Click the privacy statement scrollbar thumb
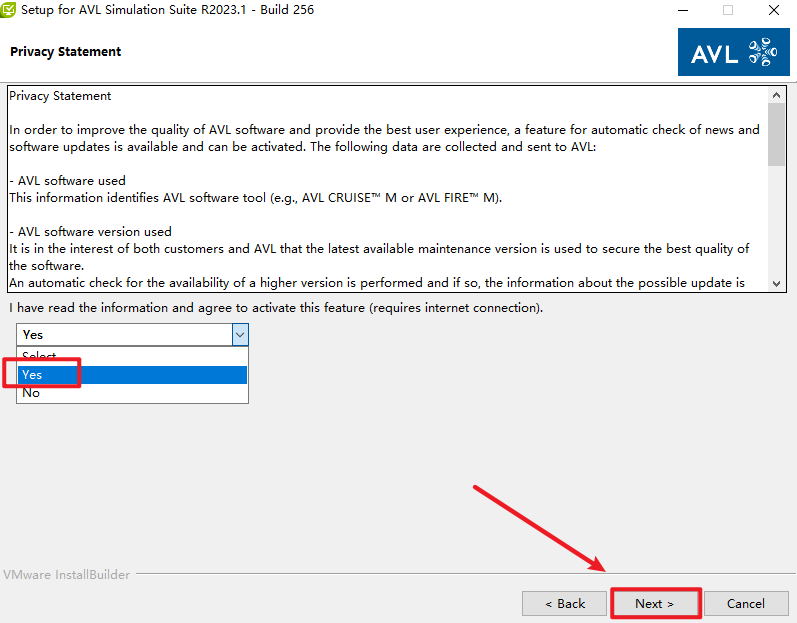This screenshot has height=623, width=797. tap(776, 135)
